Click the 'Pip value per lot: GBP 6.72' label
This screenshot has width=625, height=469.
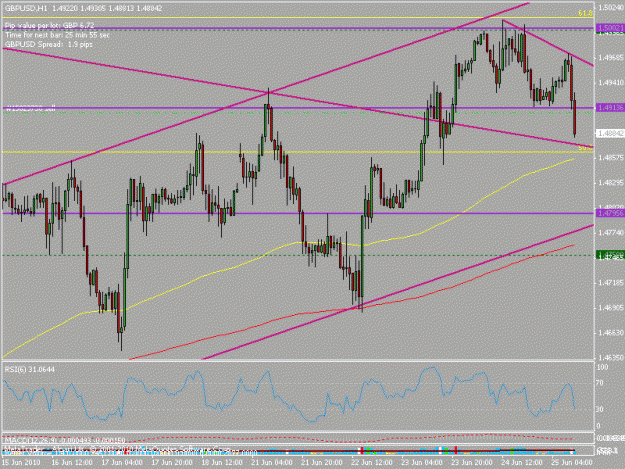pyautogui.click(x=49, y=26)
